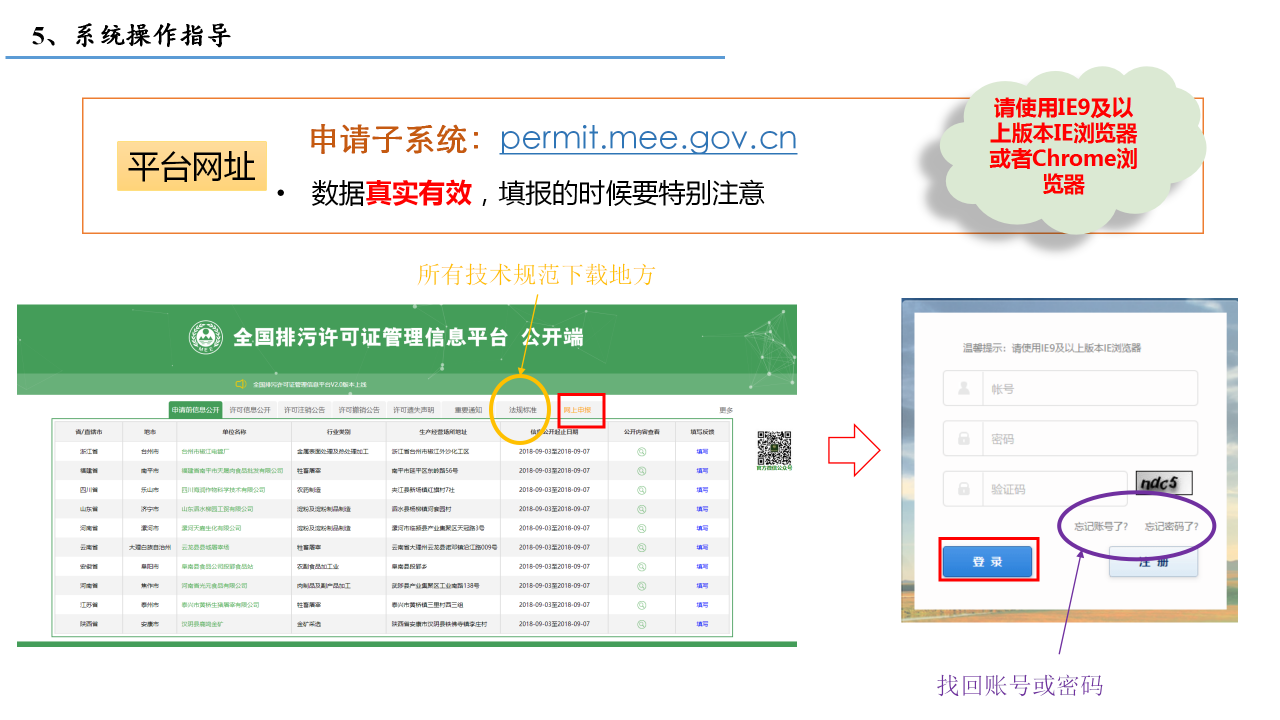
Task: Click the 忘记账号了? link
Action: [1101, 526]
